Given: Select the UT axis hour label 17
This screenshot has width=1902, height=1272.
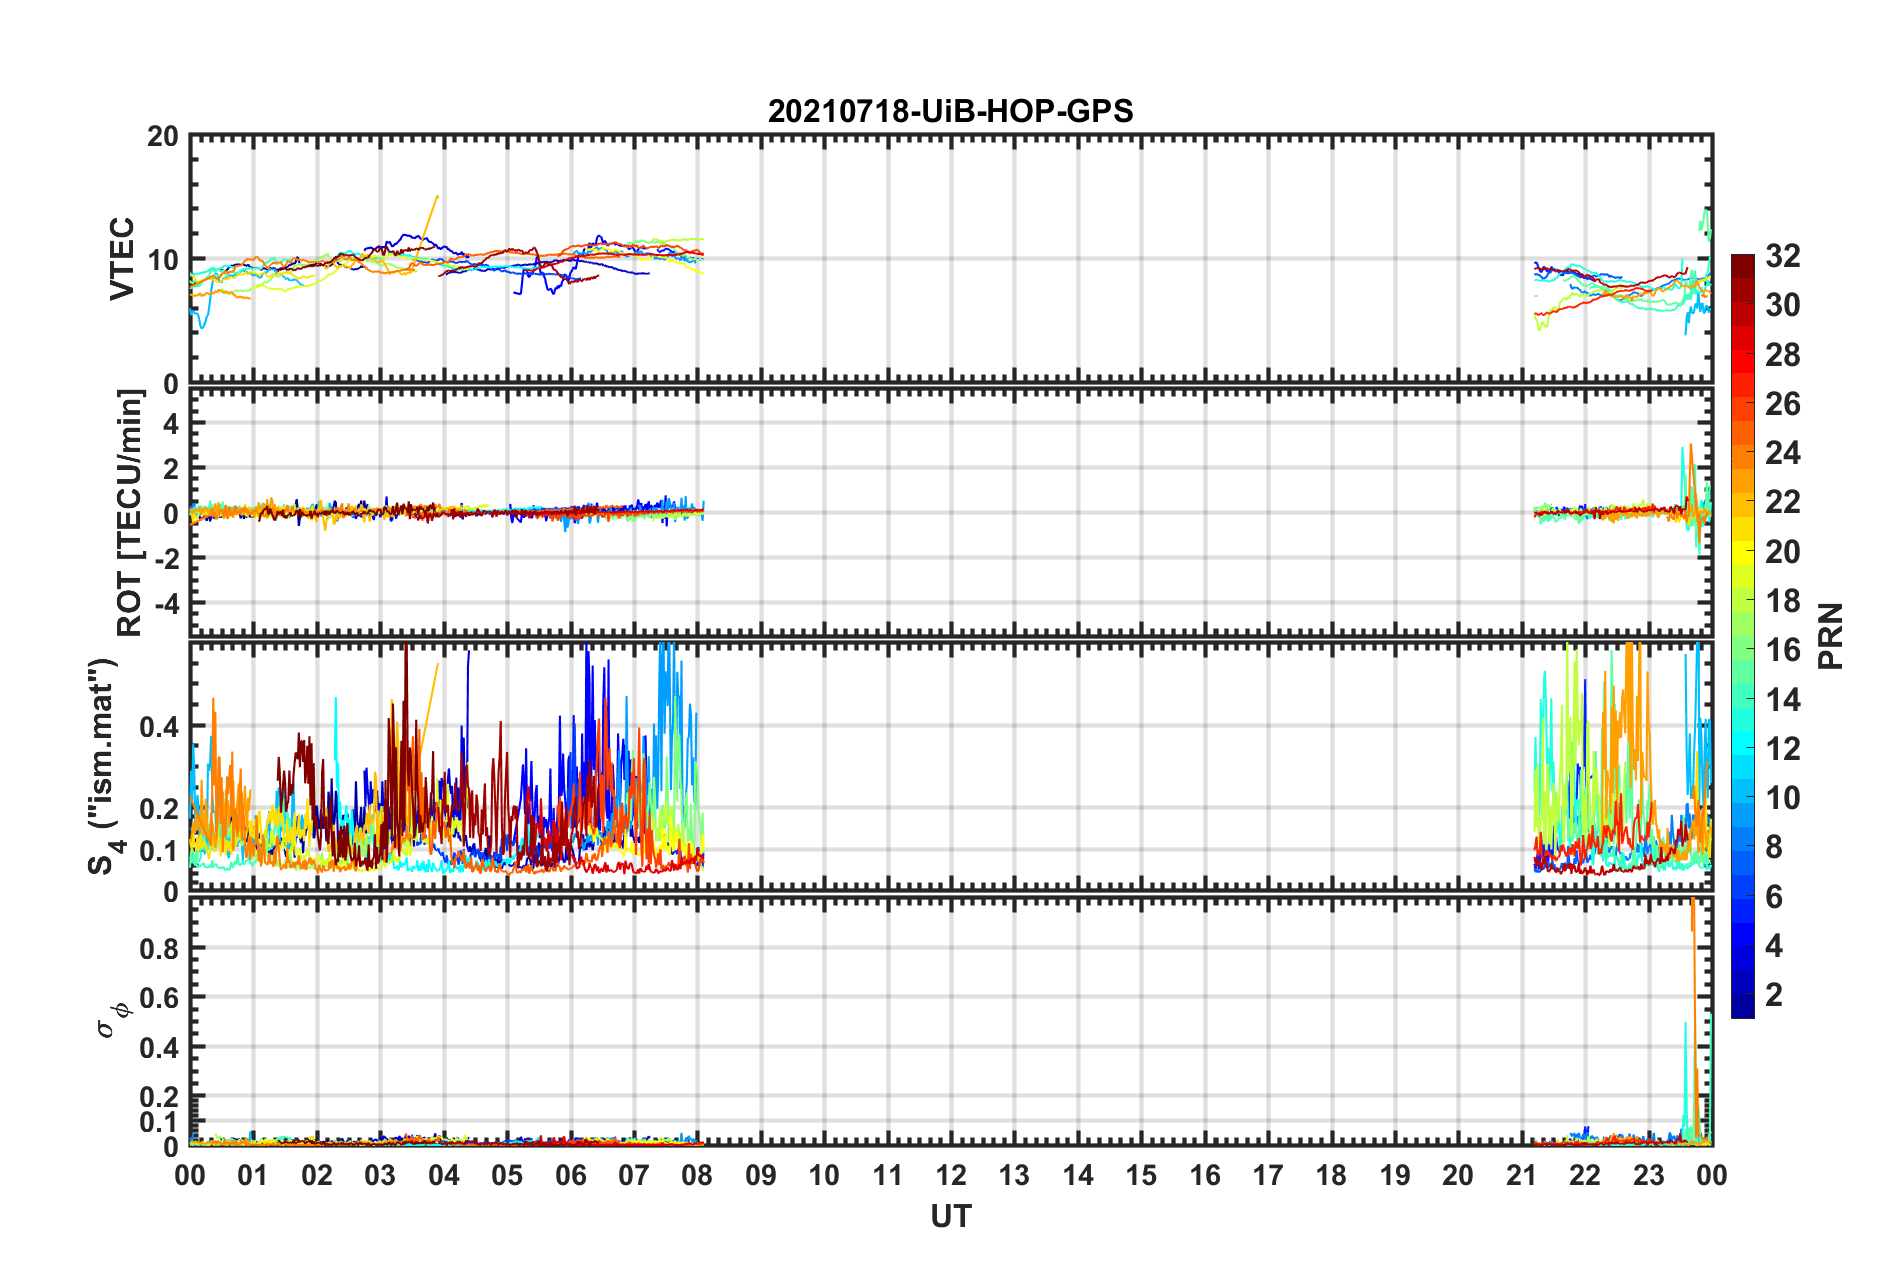Looking at the screenshot, I should coord(1268,1175).
